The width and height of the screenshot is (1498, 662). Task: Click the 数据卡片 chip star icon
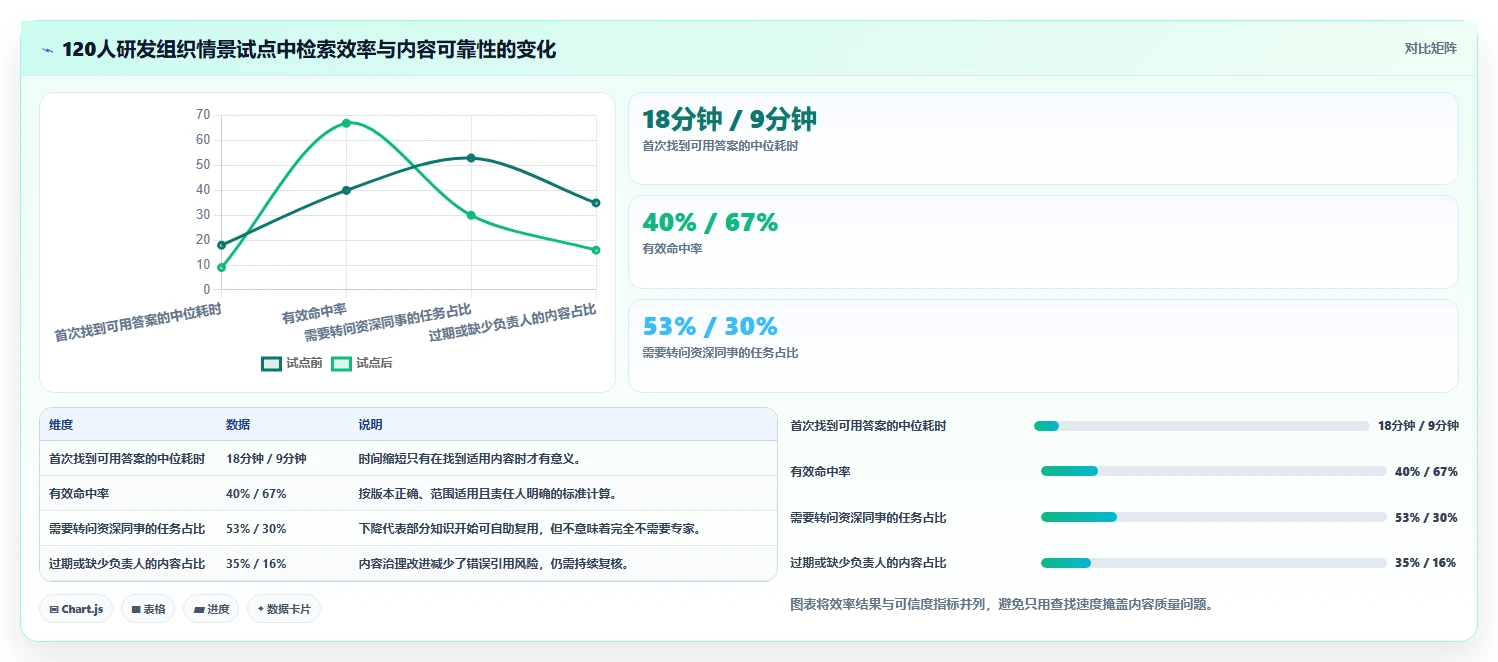[260, 609]
